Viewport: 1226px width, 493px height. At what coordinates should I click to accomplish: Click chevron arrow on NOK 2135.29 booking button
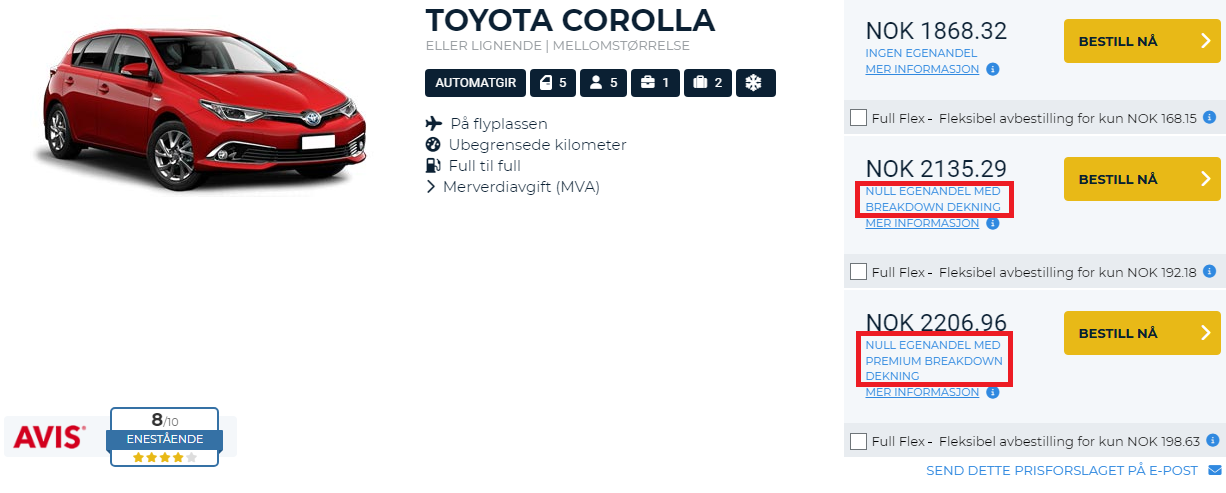[x=1204, y=180]
